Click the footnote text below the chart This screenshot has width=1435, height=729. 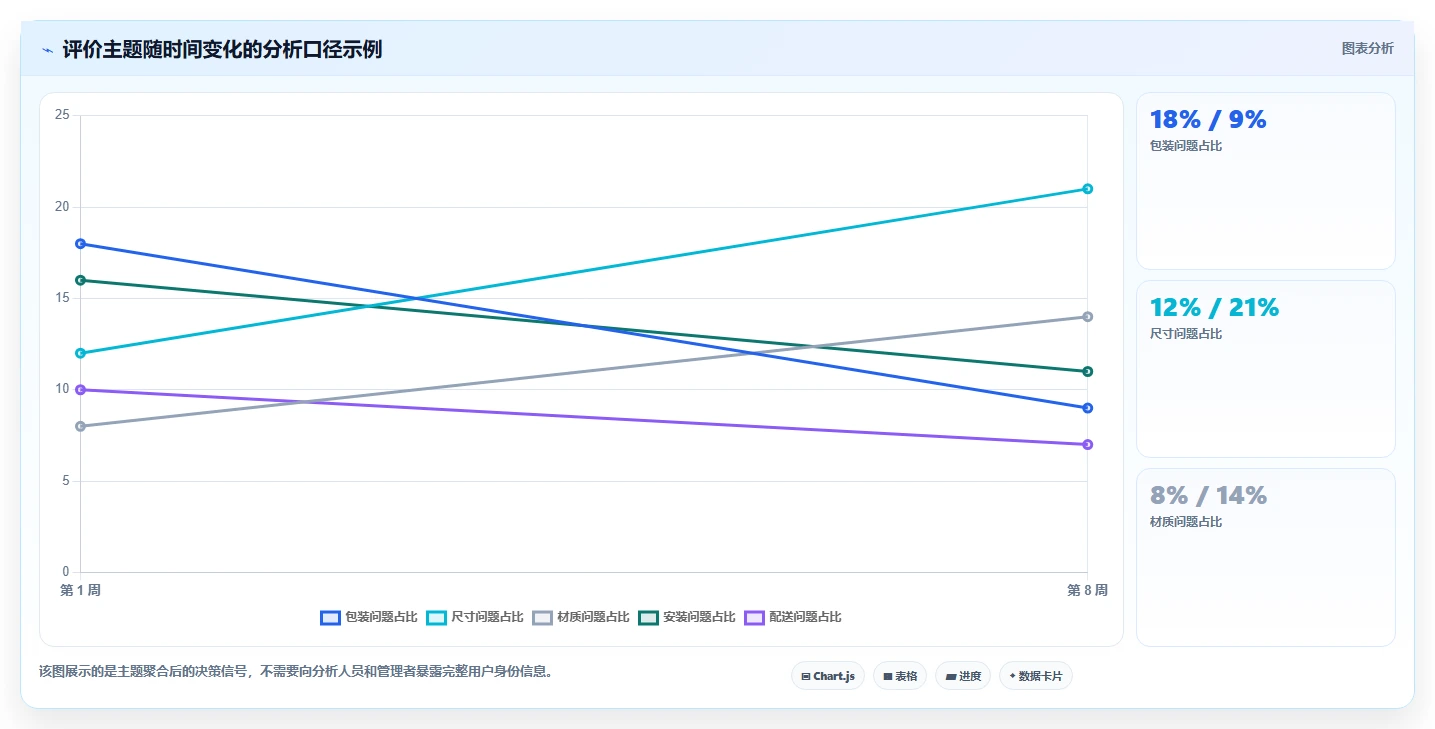coord(296,672)
